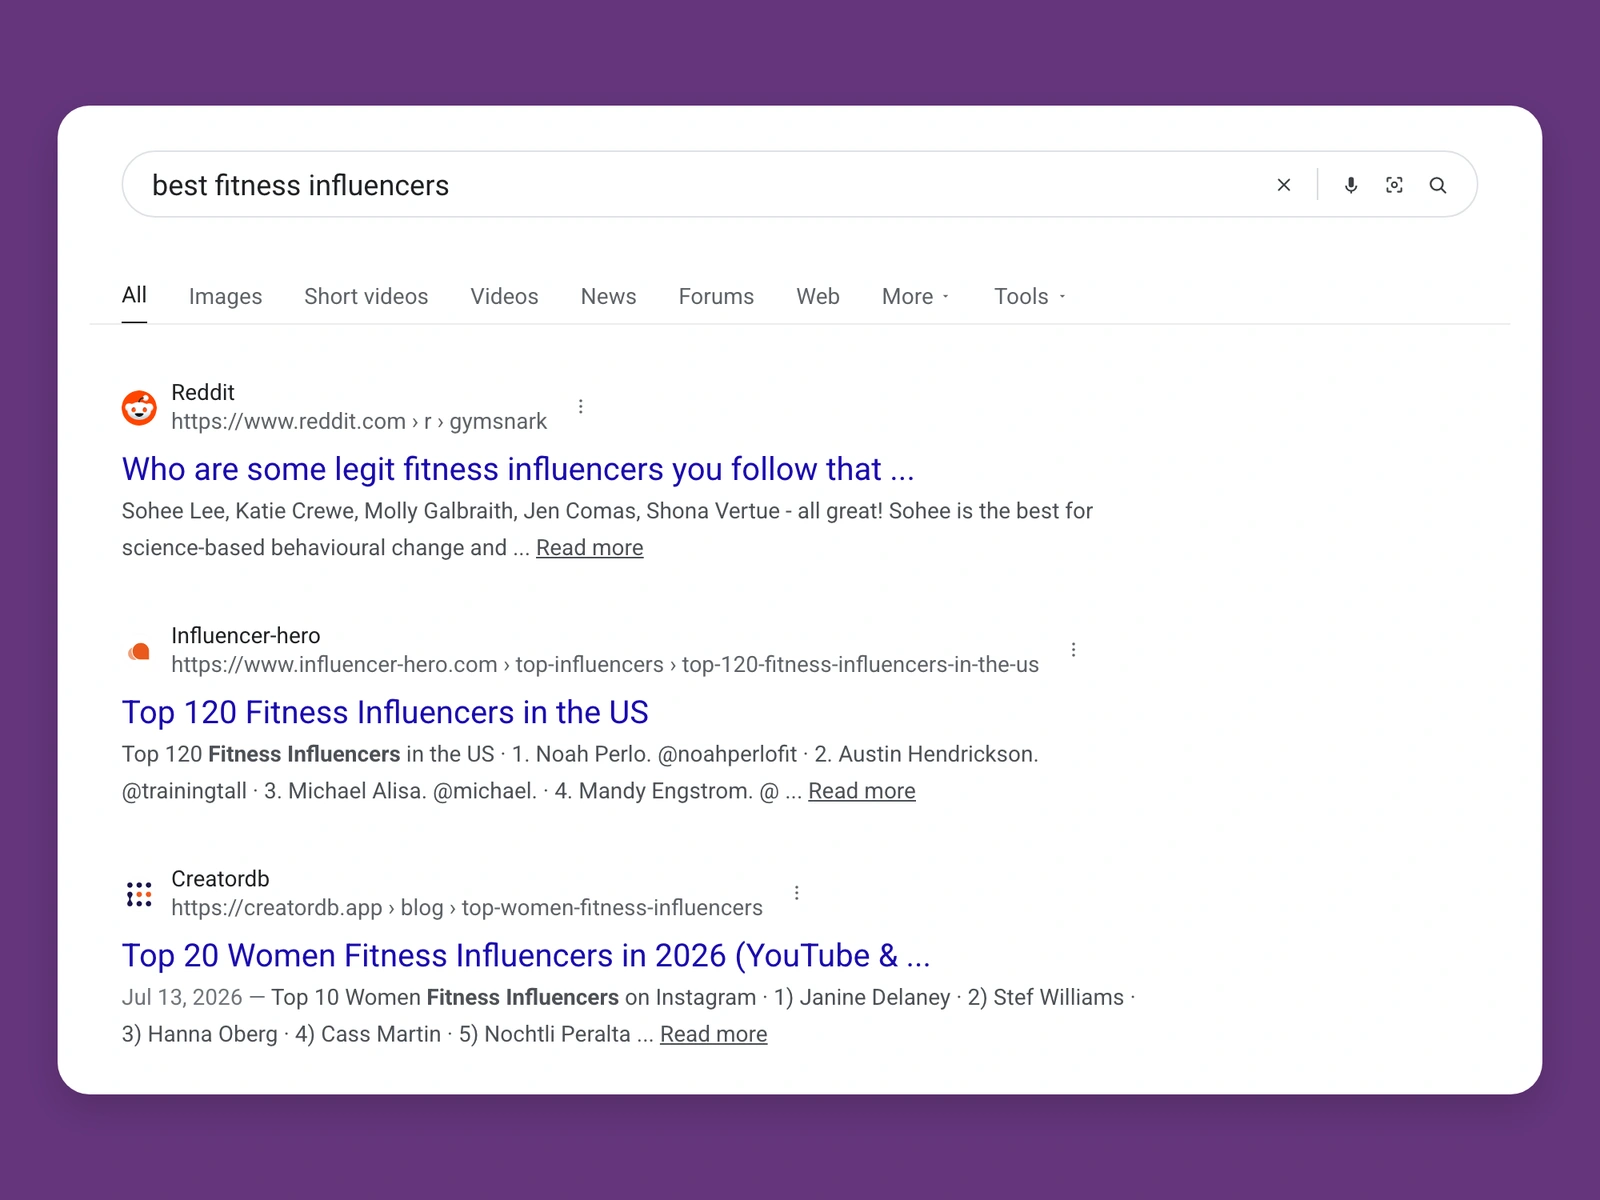Click Read more in the Reddit snippet
1600x1200 pixels.
click(x=590, y=548)
